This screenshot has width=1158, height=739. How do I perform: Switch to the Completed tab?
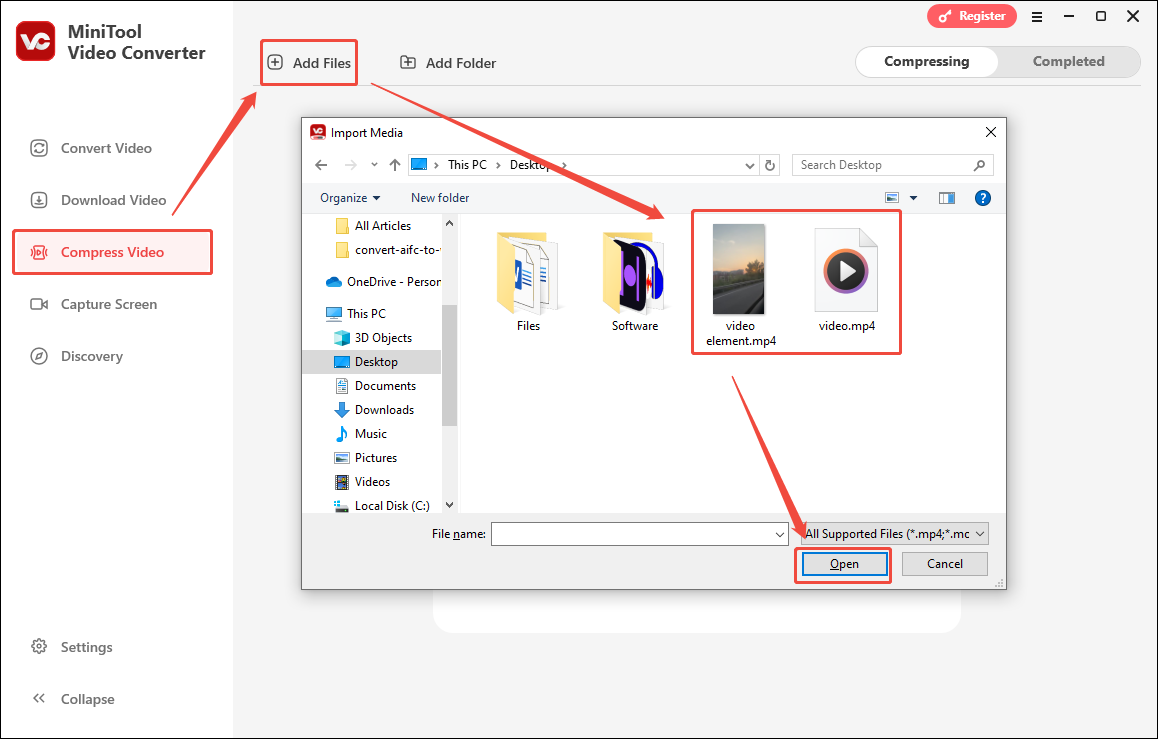point(1068,61)
